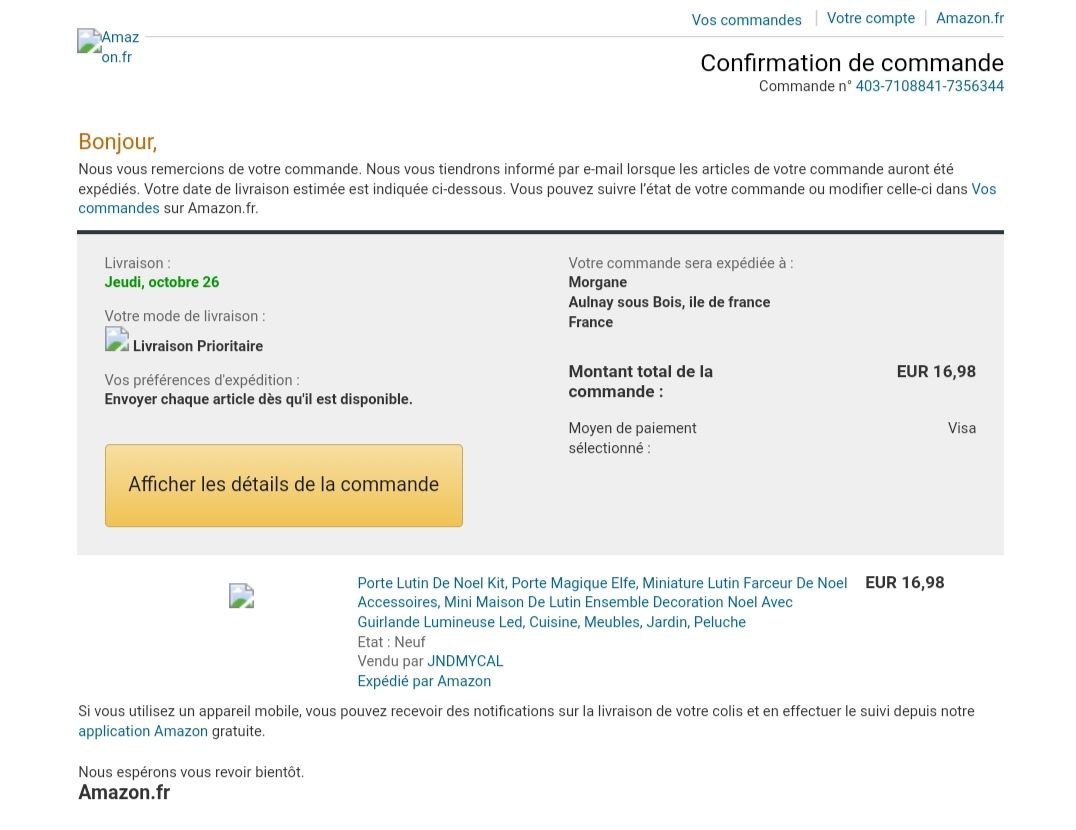This screenshot has height=830, width=1076.
Task: Click the bold Amazon.fr signature at the bottom
Action: pos(124,792)
